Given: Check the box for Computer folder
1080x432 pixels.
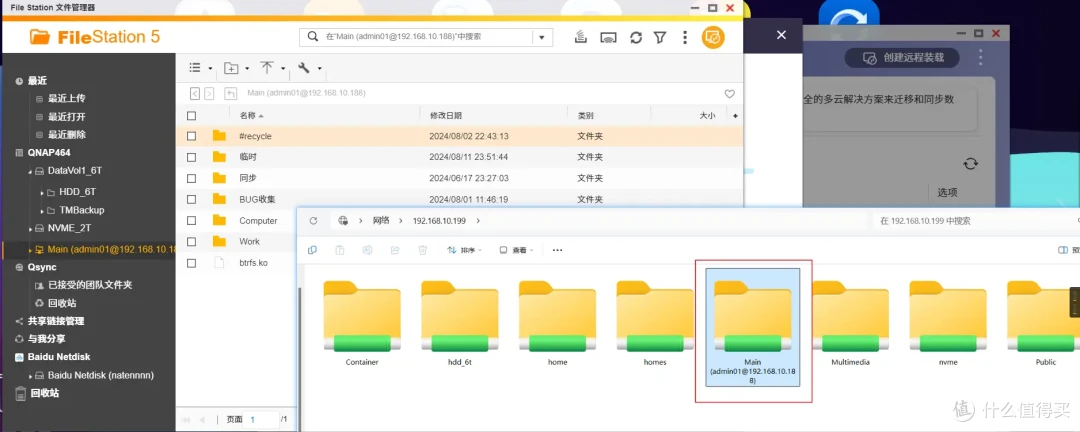Looking at the screenshot, I should click(x=191, y=220).
